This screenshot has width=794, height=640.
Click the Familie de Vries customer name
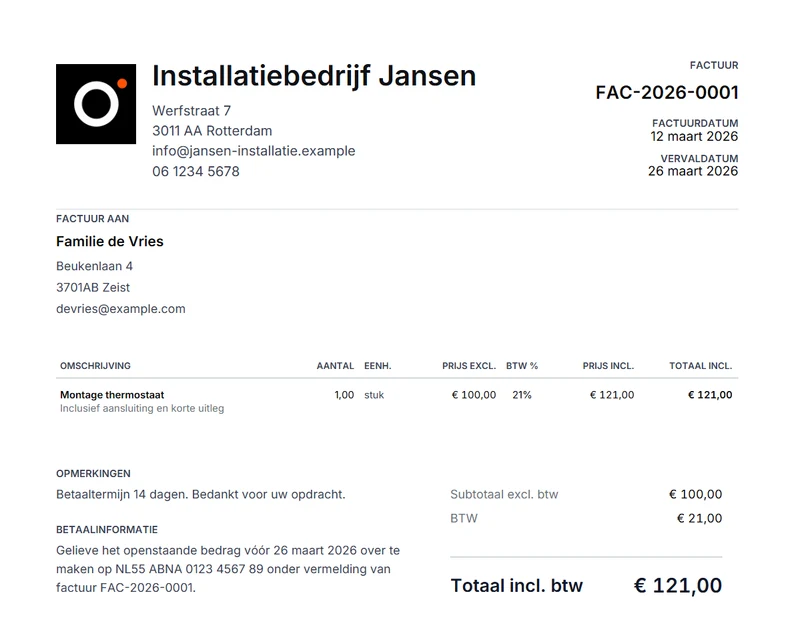(x=110, y=242)
